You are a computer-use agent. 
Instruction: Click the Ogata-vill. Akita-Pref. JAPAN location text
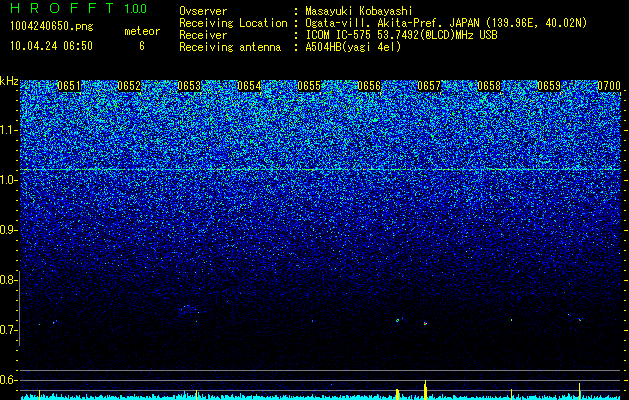[446, 23]
